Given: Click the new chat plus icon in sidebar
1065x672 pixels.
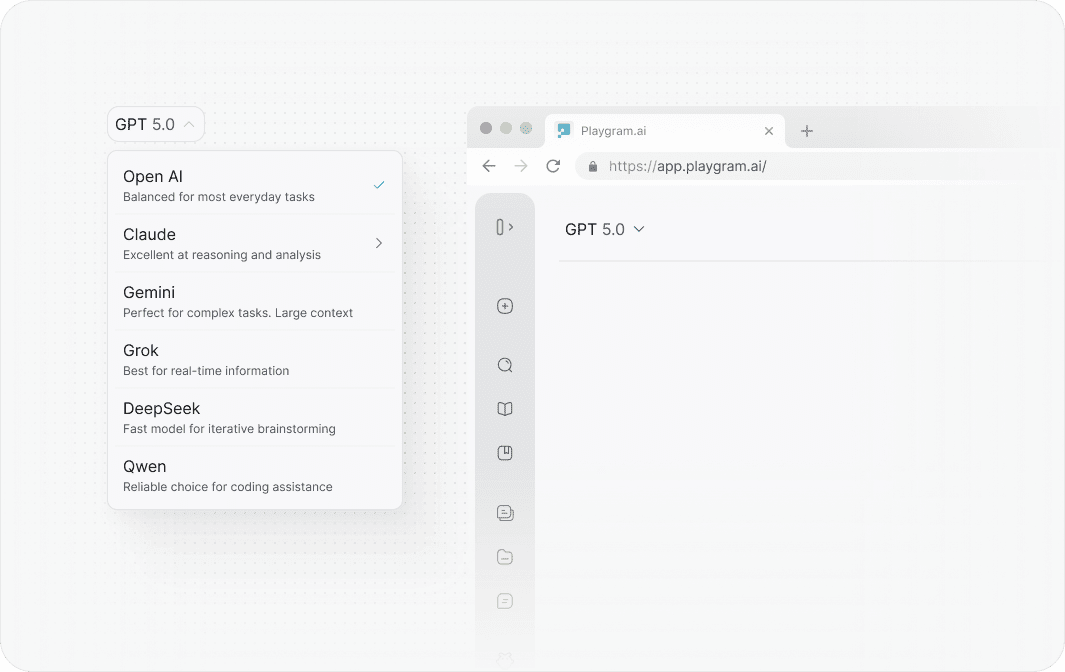Looking at the screenshot, I should pos(505,306).
